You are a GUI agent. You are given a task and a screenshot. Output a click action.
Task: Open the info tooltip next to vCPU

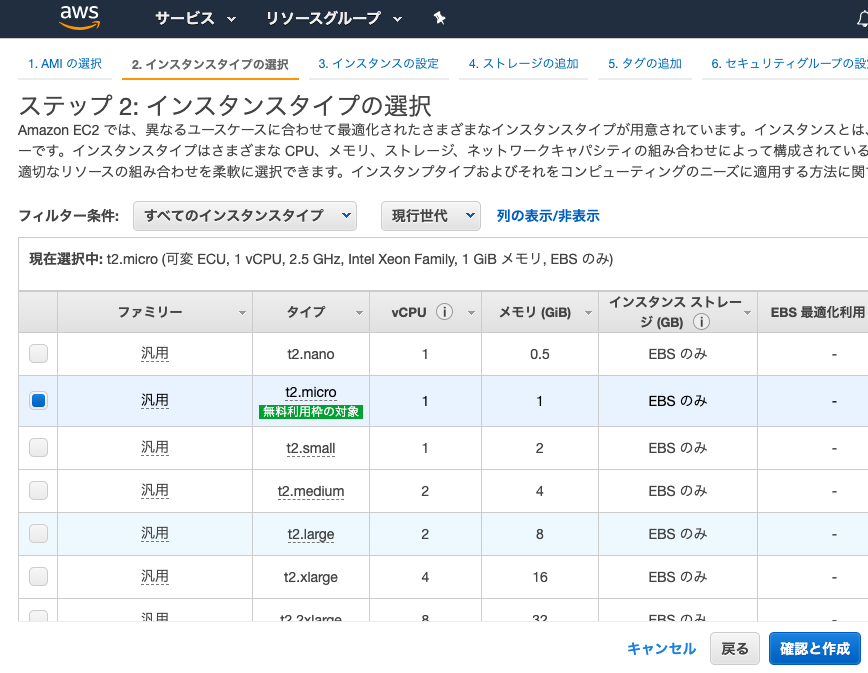(445, 311)
